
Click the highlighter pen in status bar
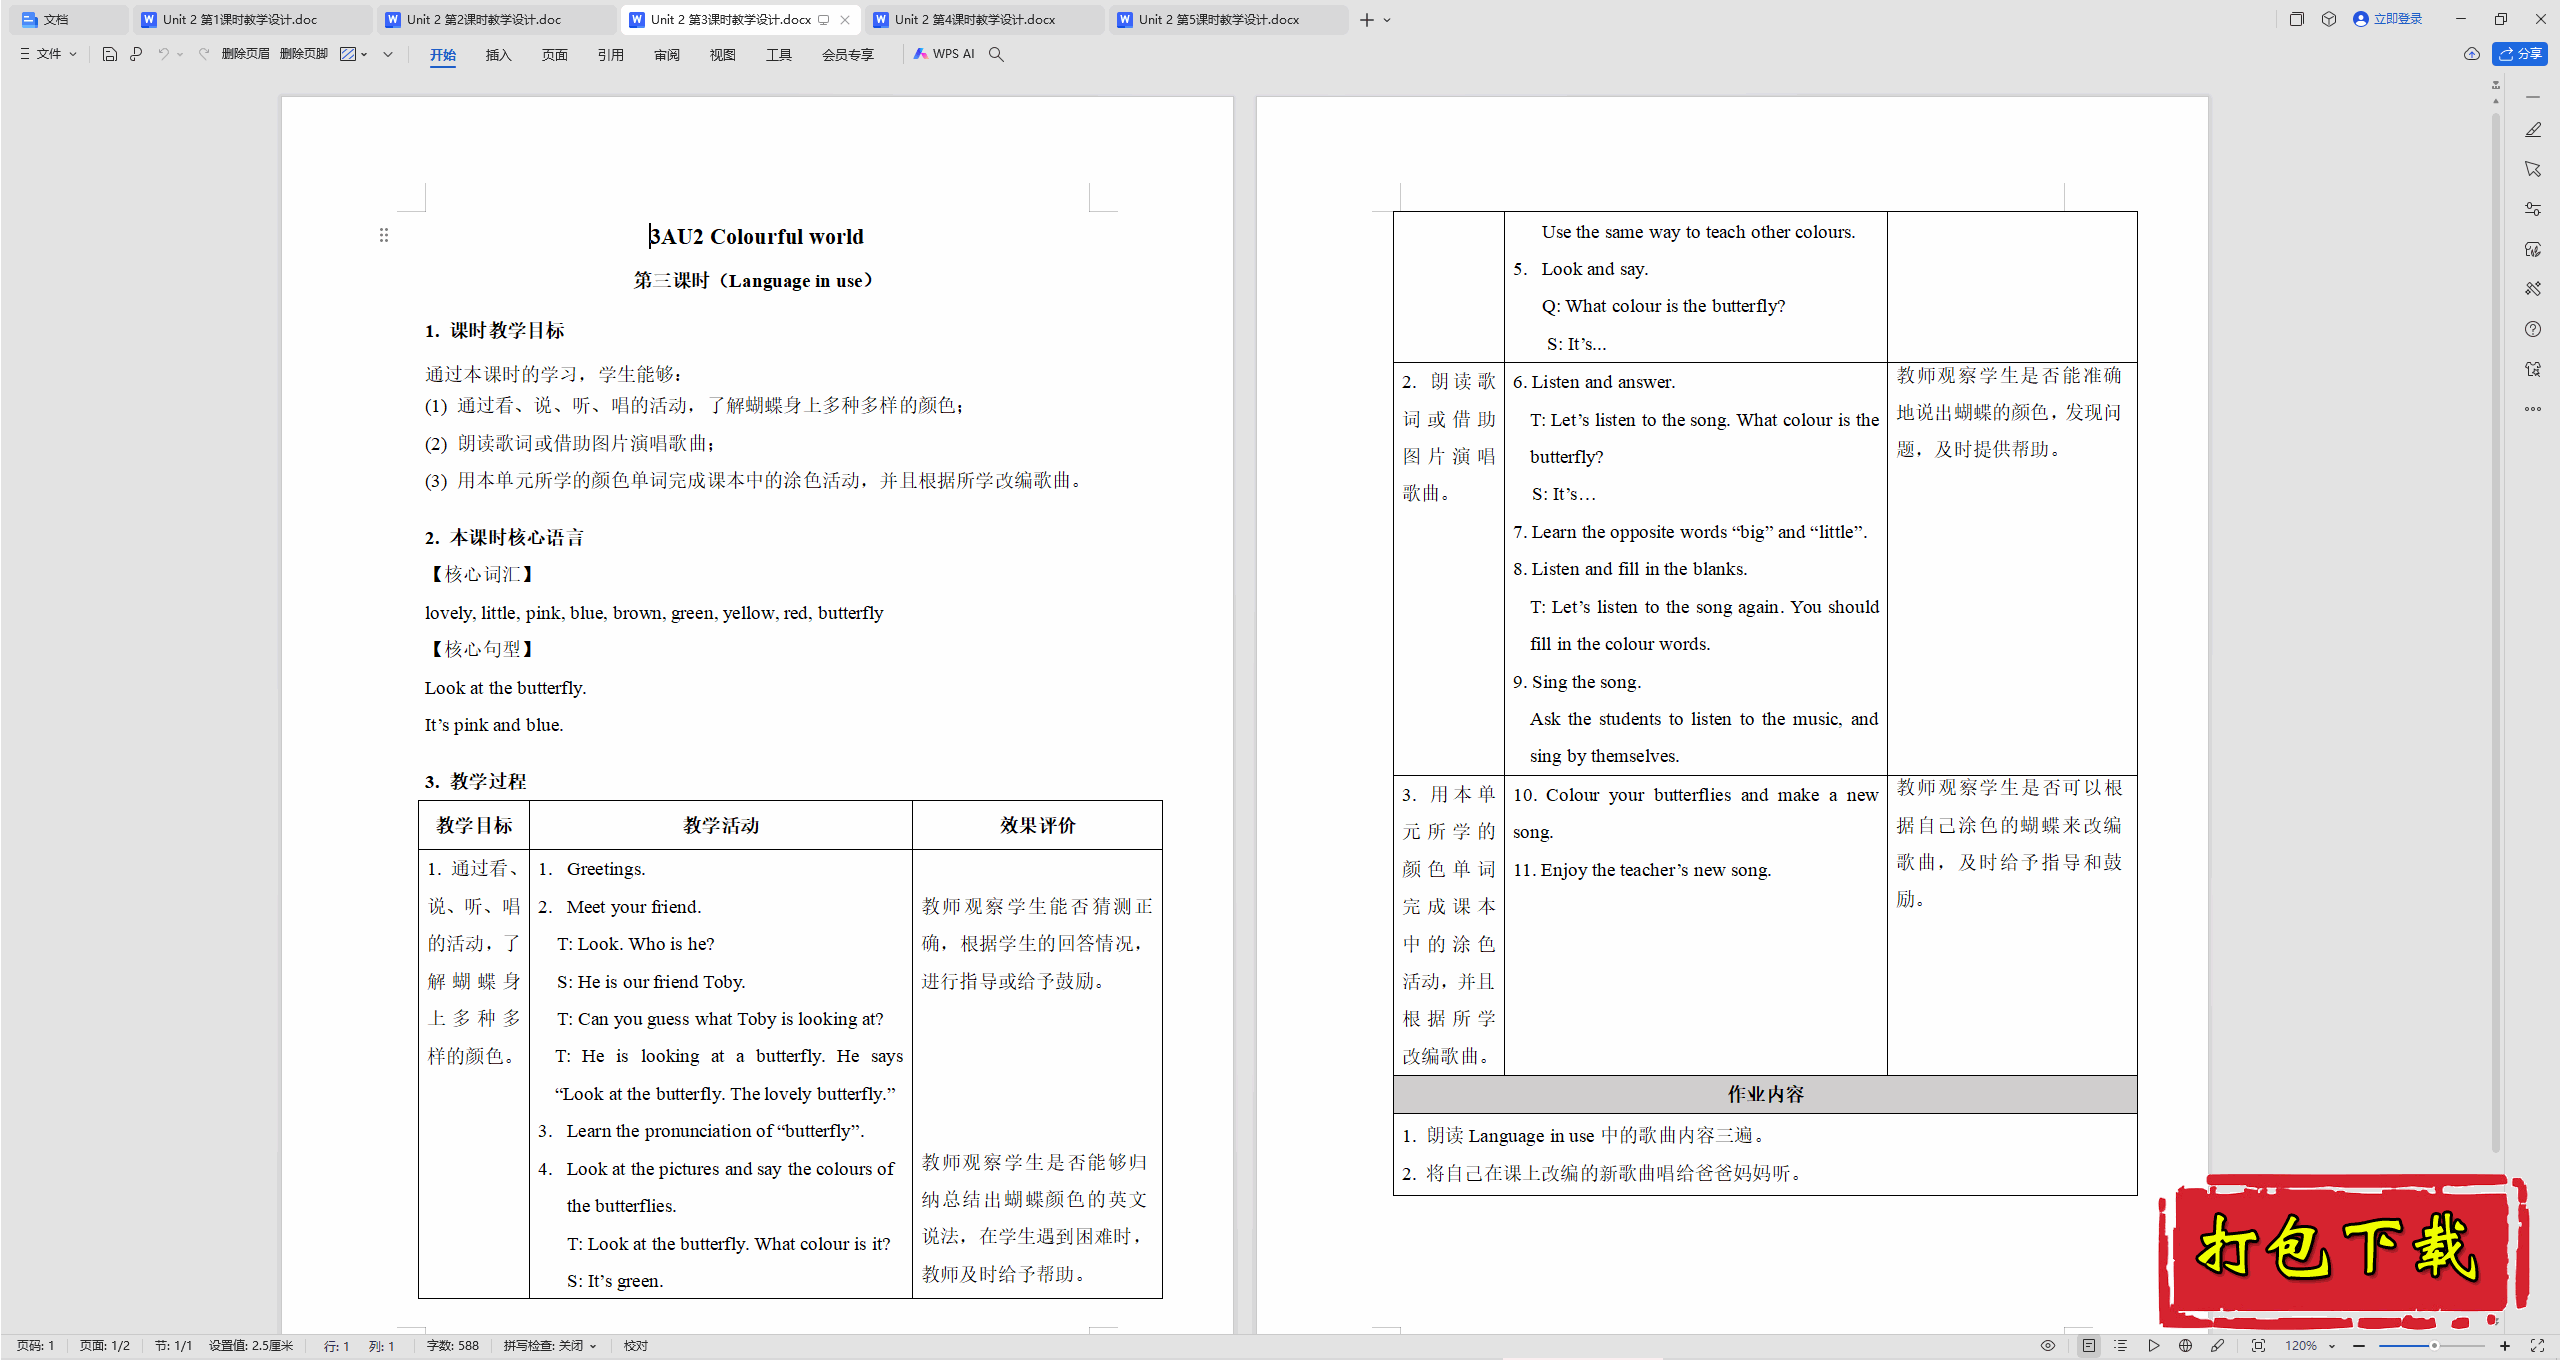pos(2217,1346)
